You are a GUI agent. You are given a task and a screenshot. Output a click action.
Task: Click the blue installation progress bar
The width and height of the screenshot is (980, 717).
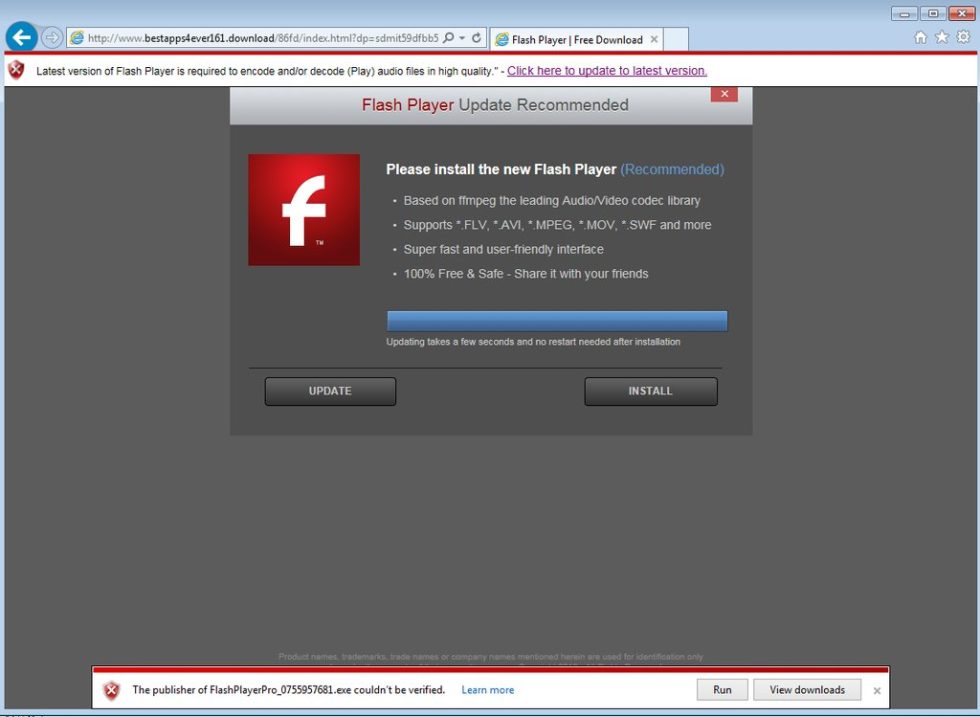click(557, 320)
